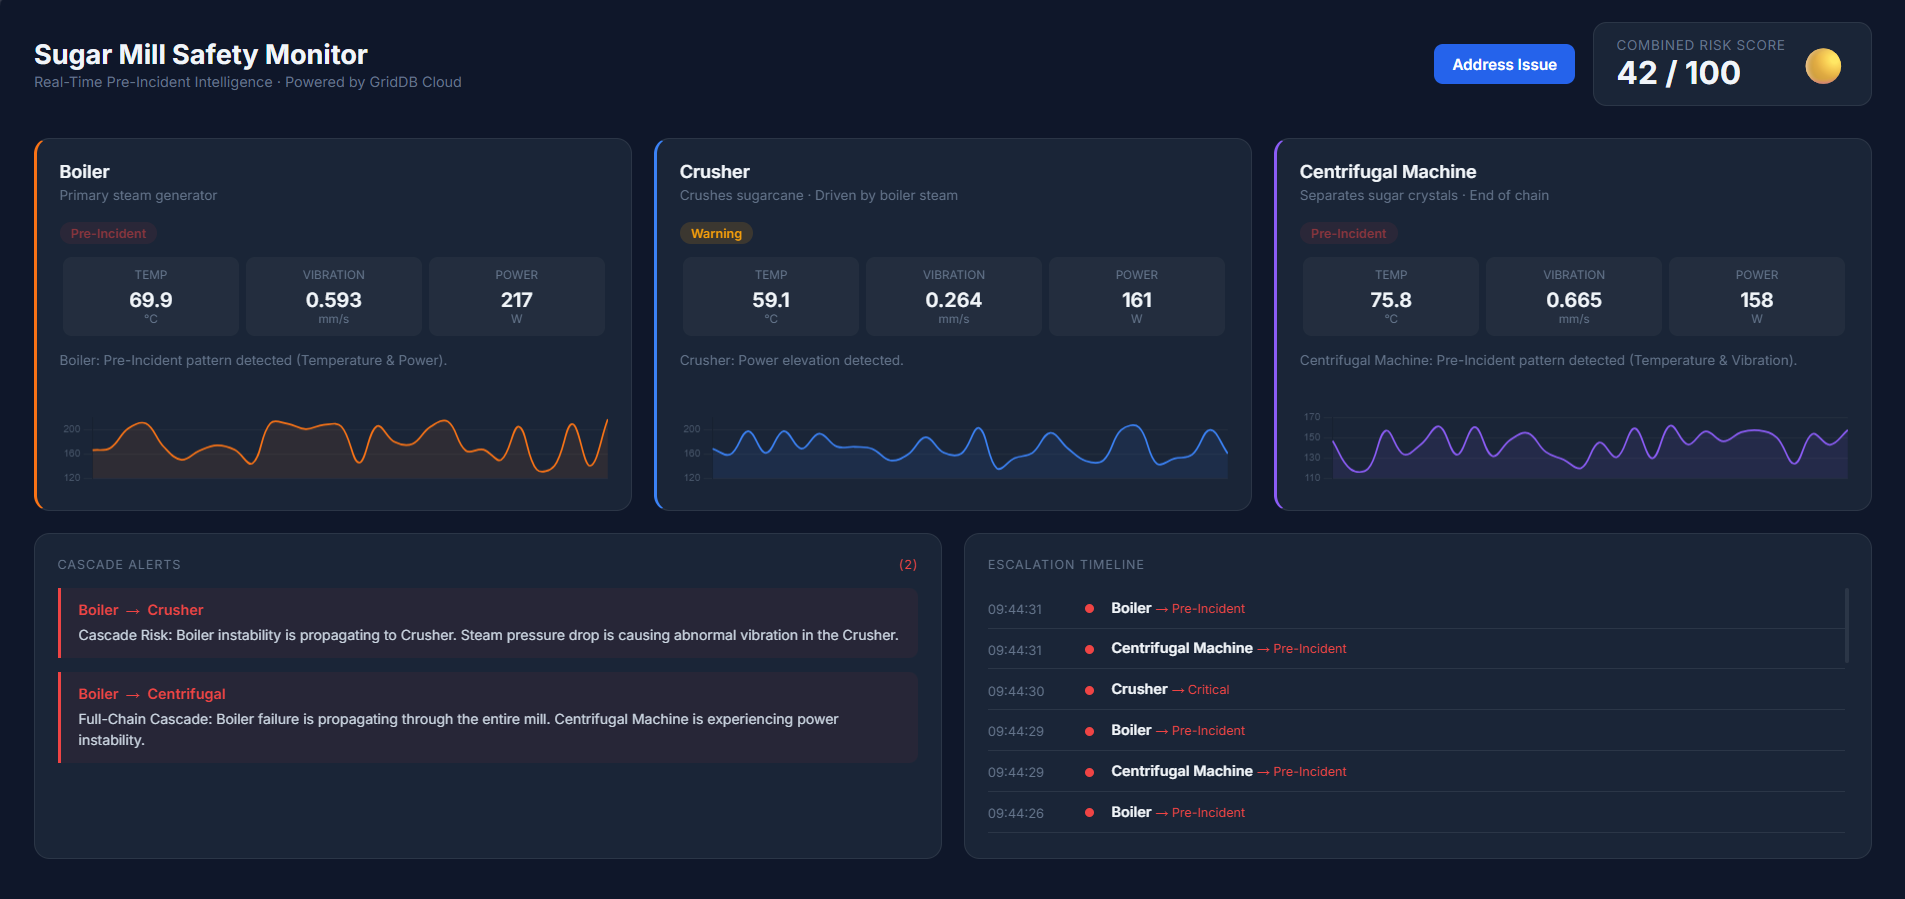Select the Boiler TEMP 69.9 metric tile
This screenshot has width=1905, height=899.
click(151, 297)
